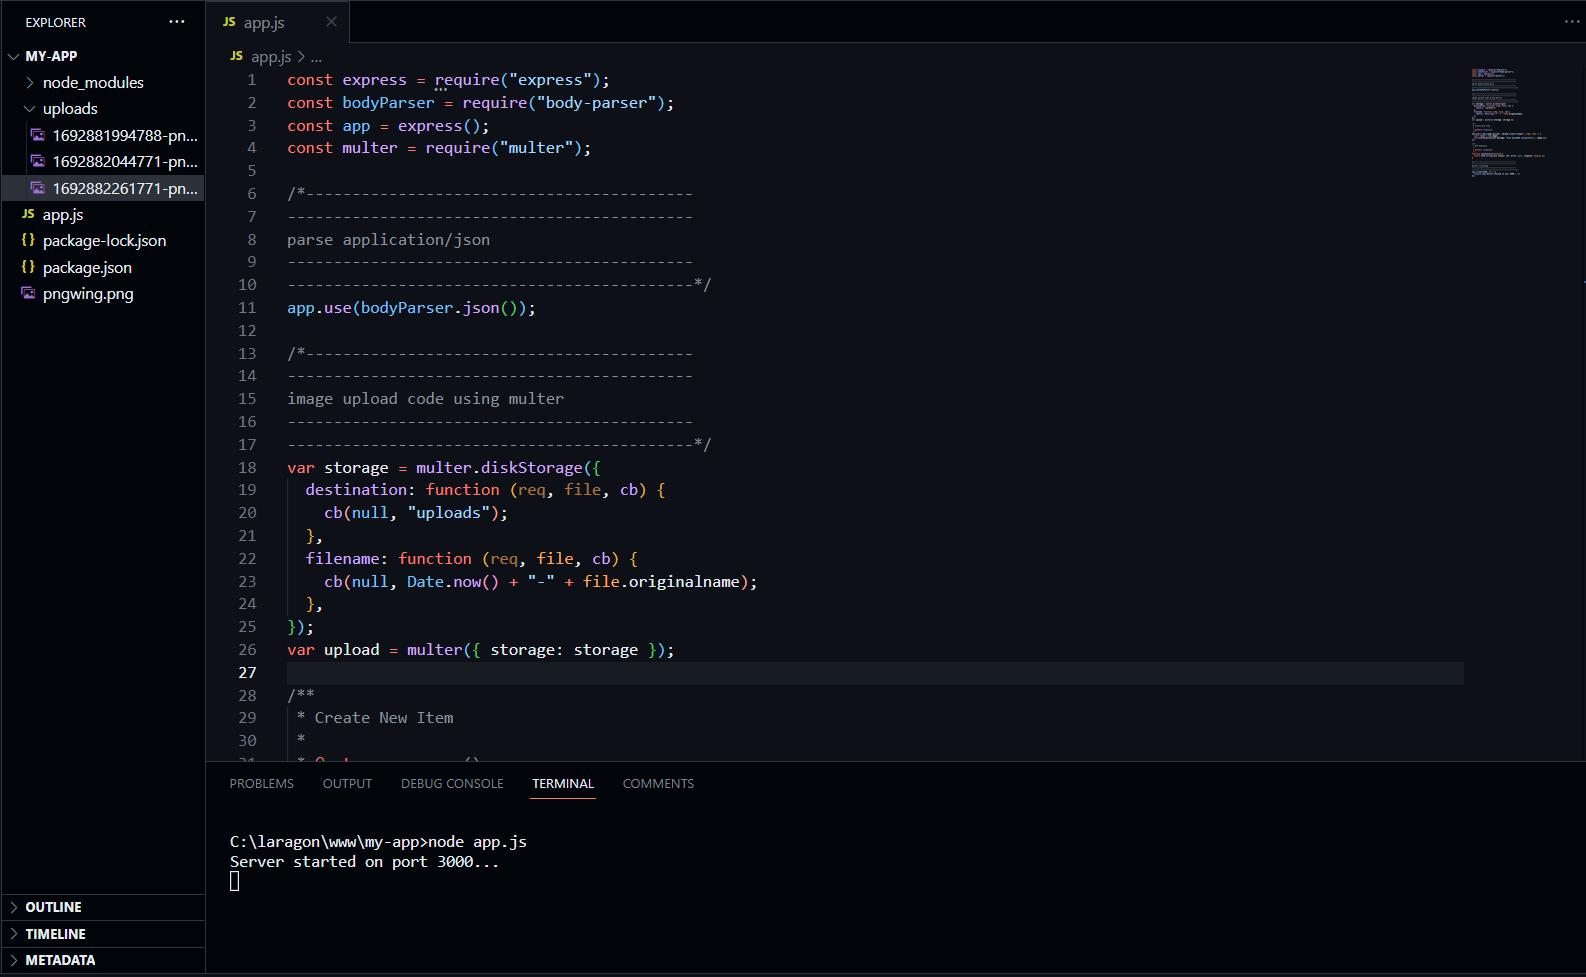Click braces icon of package.json
The image size is (1586, 977).
(28, 267)
